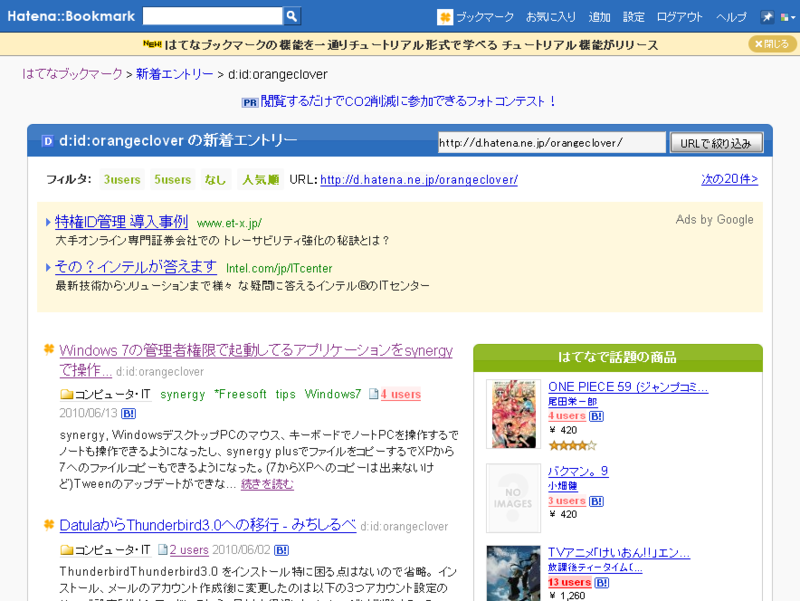The height and width of the screenshot is (601, 800).
Task: Click the star rating under ONE PIECE 59
Action: (x=573, y=444)
